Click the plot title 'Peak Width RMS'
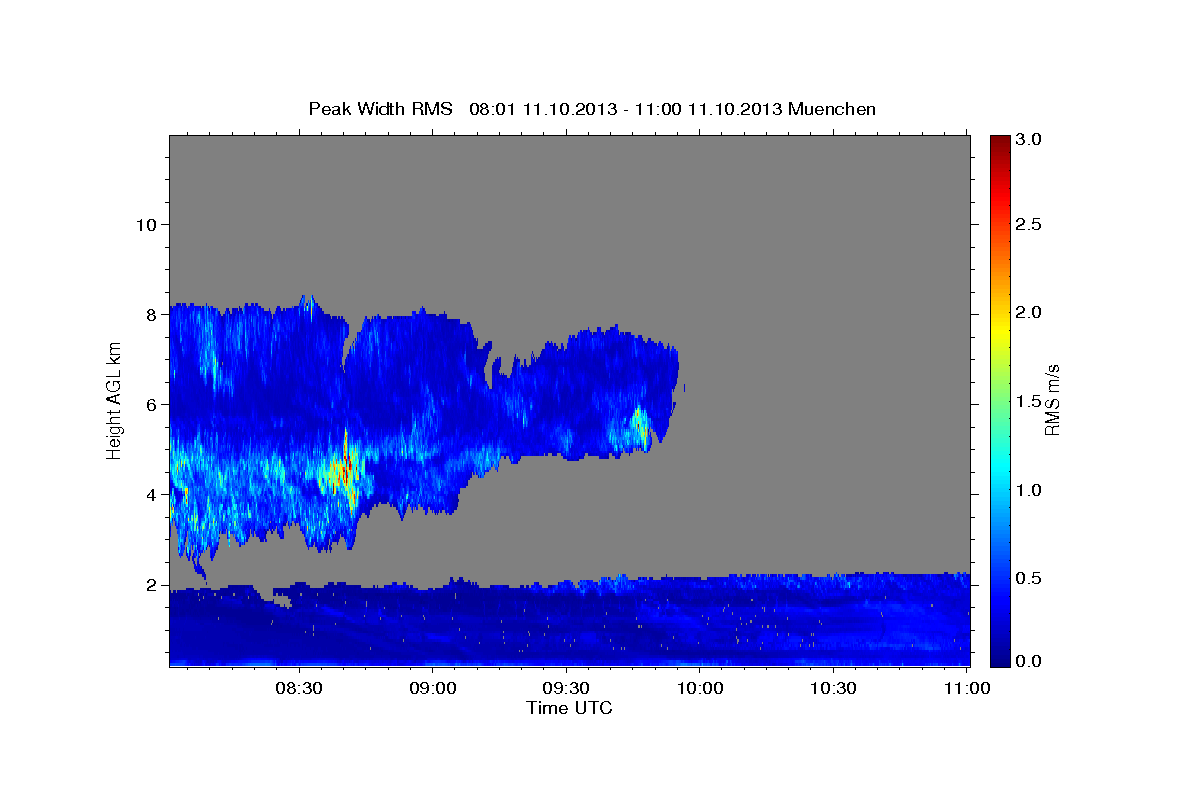 pyautogui.click(x=381, y=109)
